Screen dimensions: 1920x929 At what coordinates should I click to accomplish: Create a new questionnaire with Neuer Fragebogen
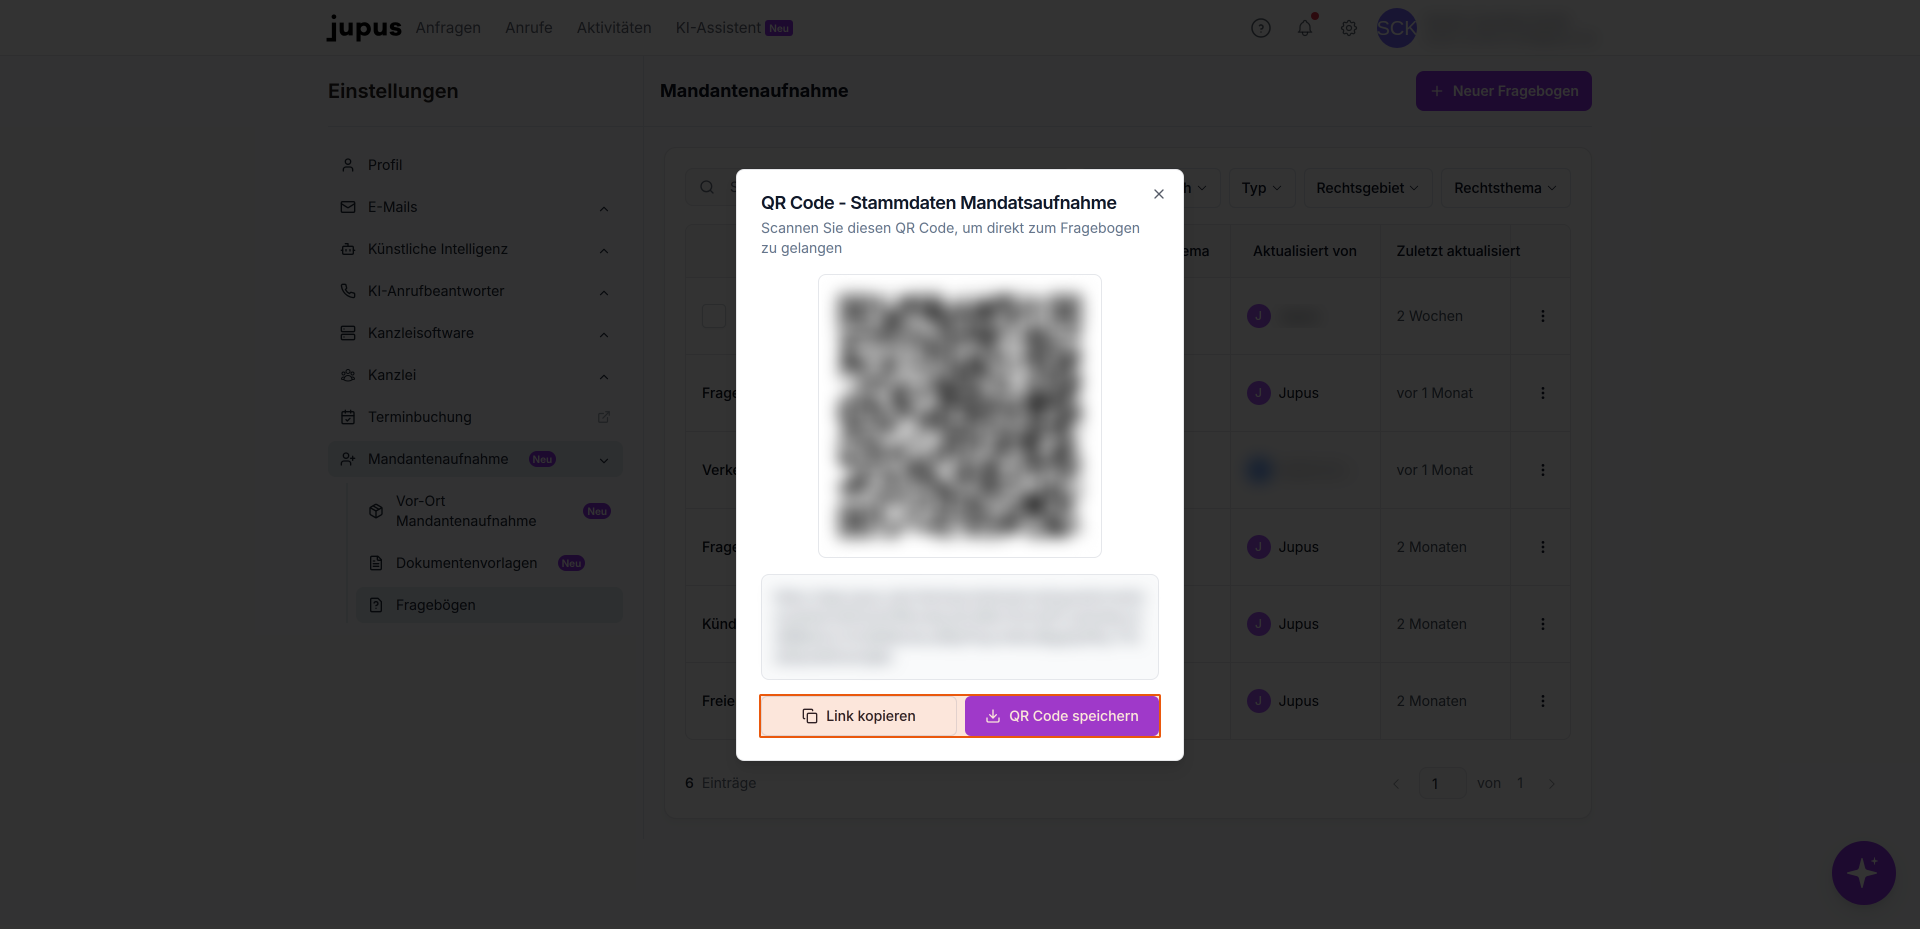tap(1504, 91)
